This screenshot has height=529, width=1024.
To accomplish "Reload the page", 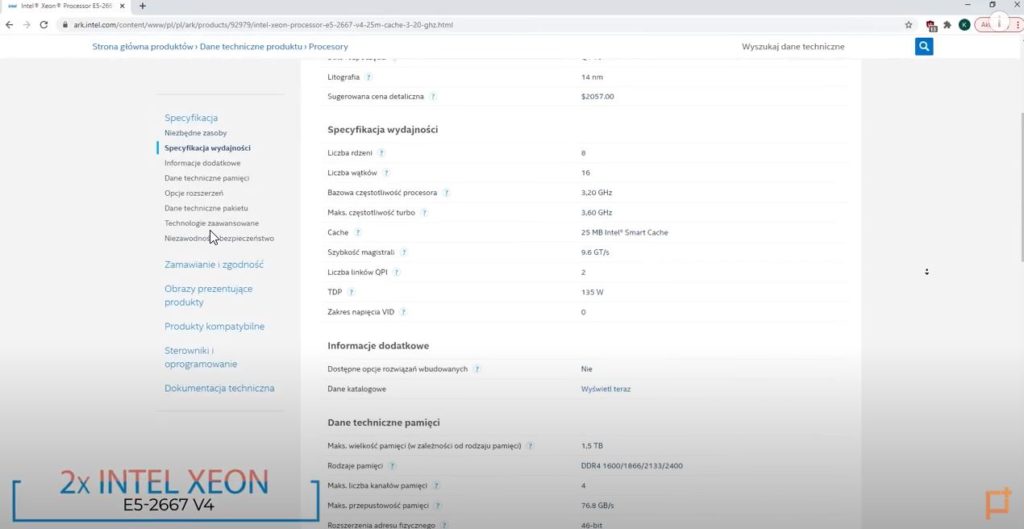I will tap(44, 25).
